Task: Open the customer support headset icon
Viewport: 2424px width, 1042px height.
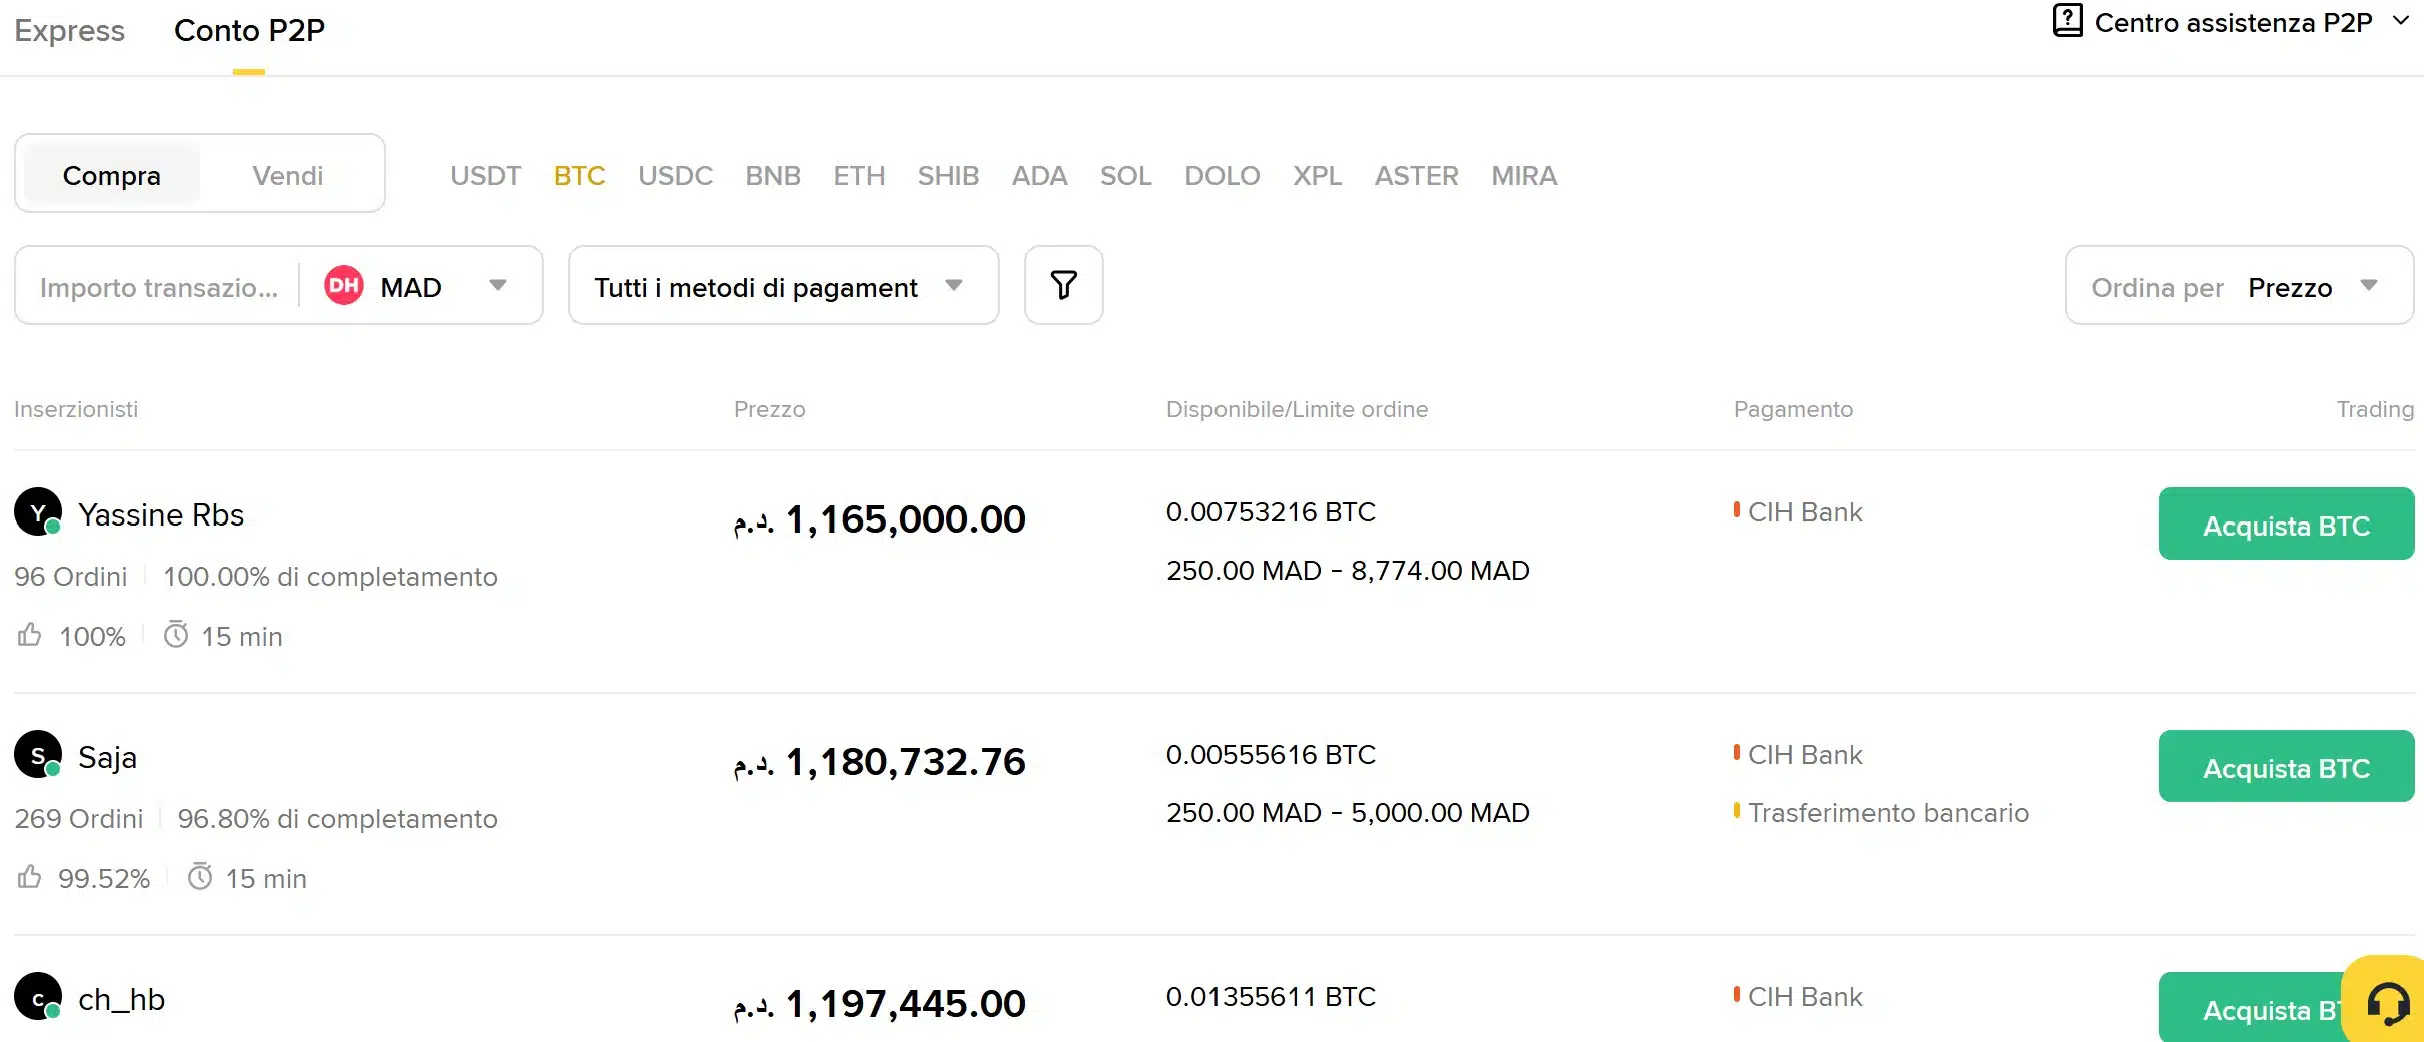Action: click(x=2388, y=1003)
